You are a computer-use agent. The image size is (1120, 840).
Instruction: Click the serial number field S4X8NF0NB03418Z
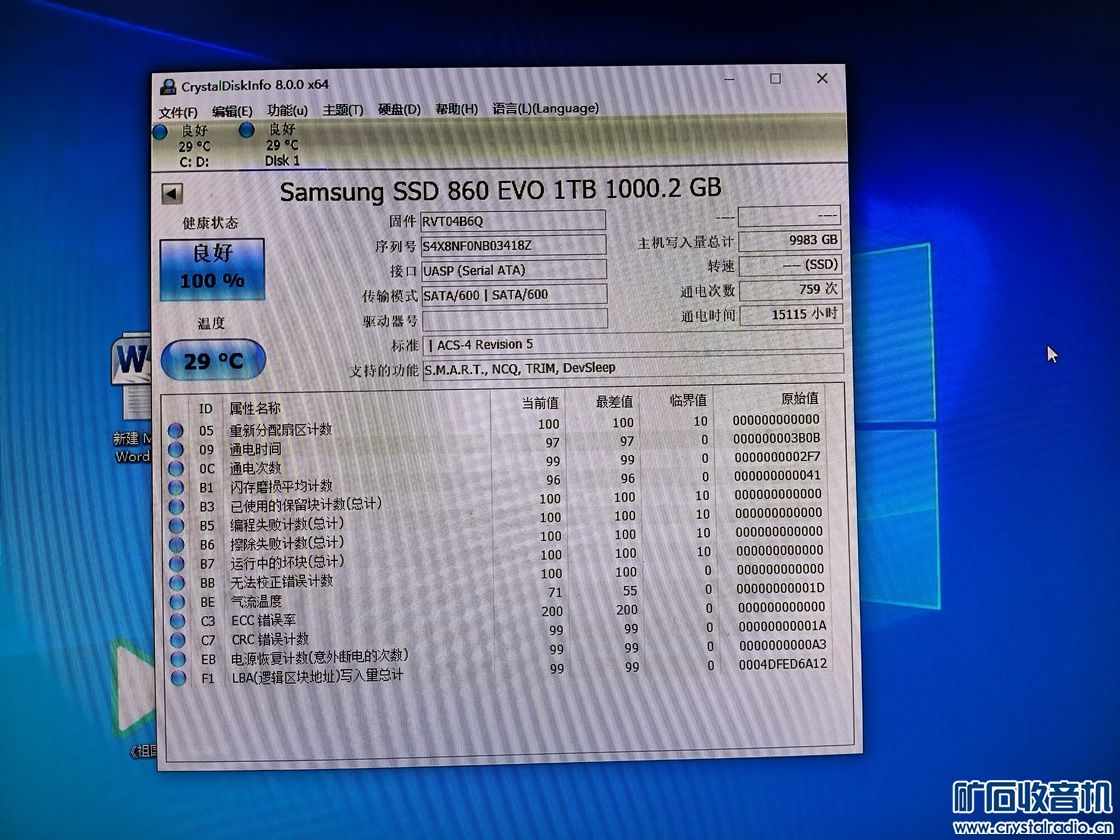(513, 245)
